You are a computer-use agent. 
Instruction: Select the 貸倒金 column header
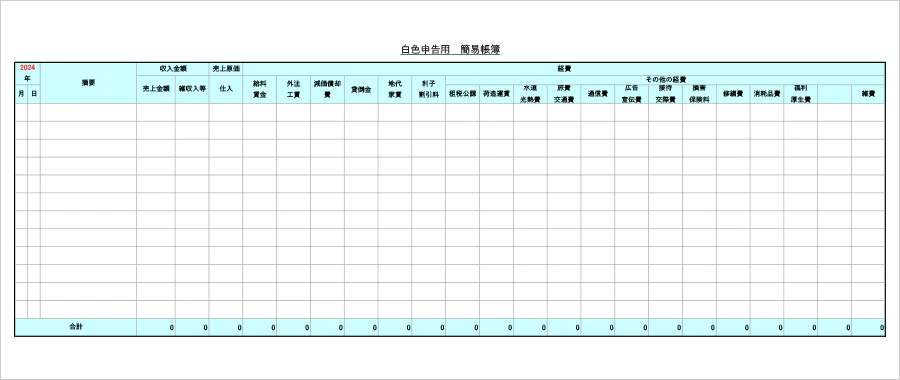click(361, 89)
